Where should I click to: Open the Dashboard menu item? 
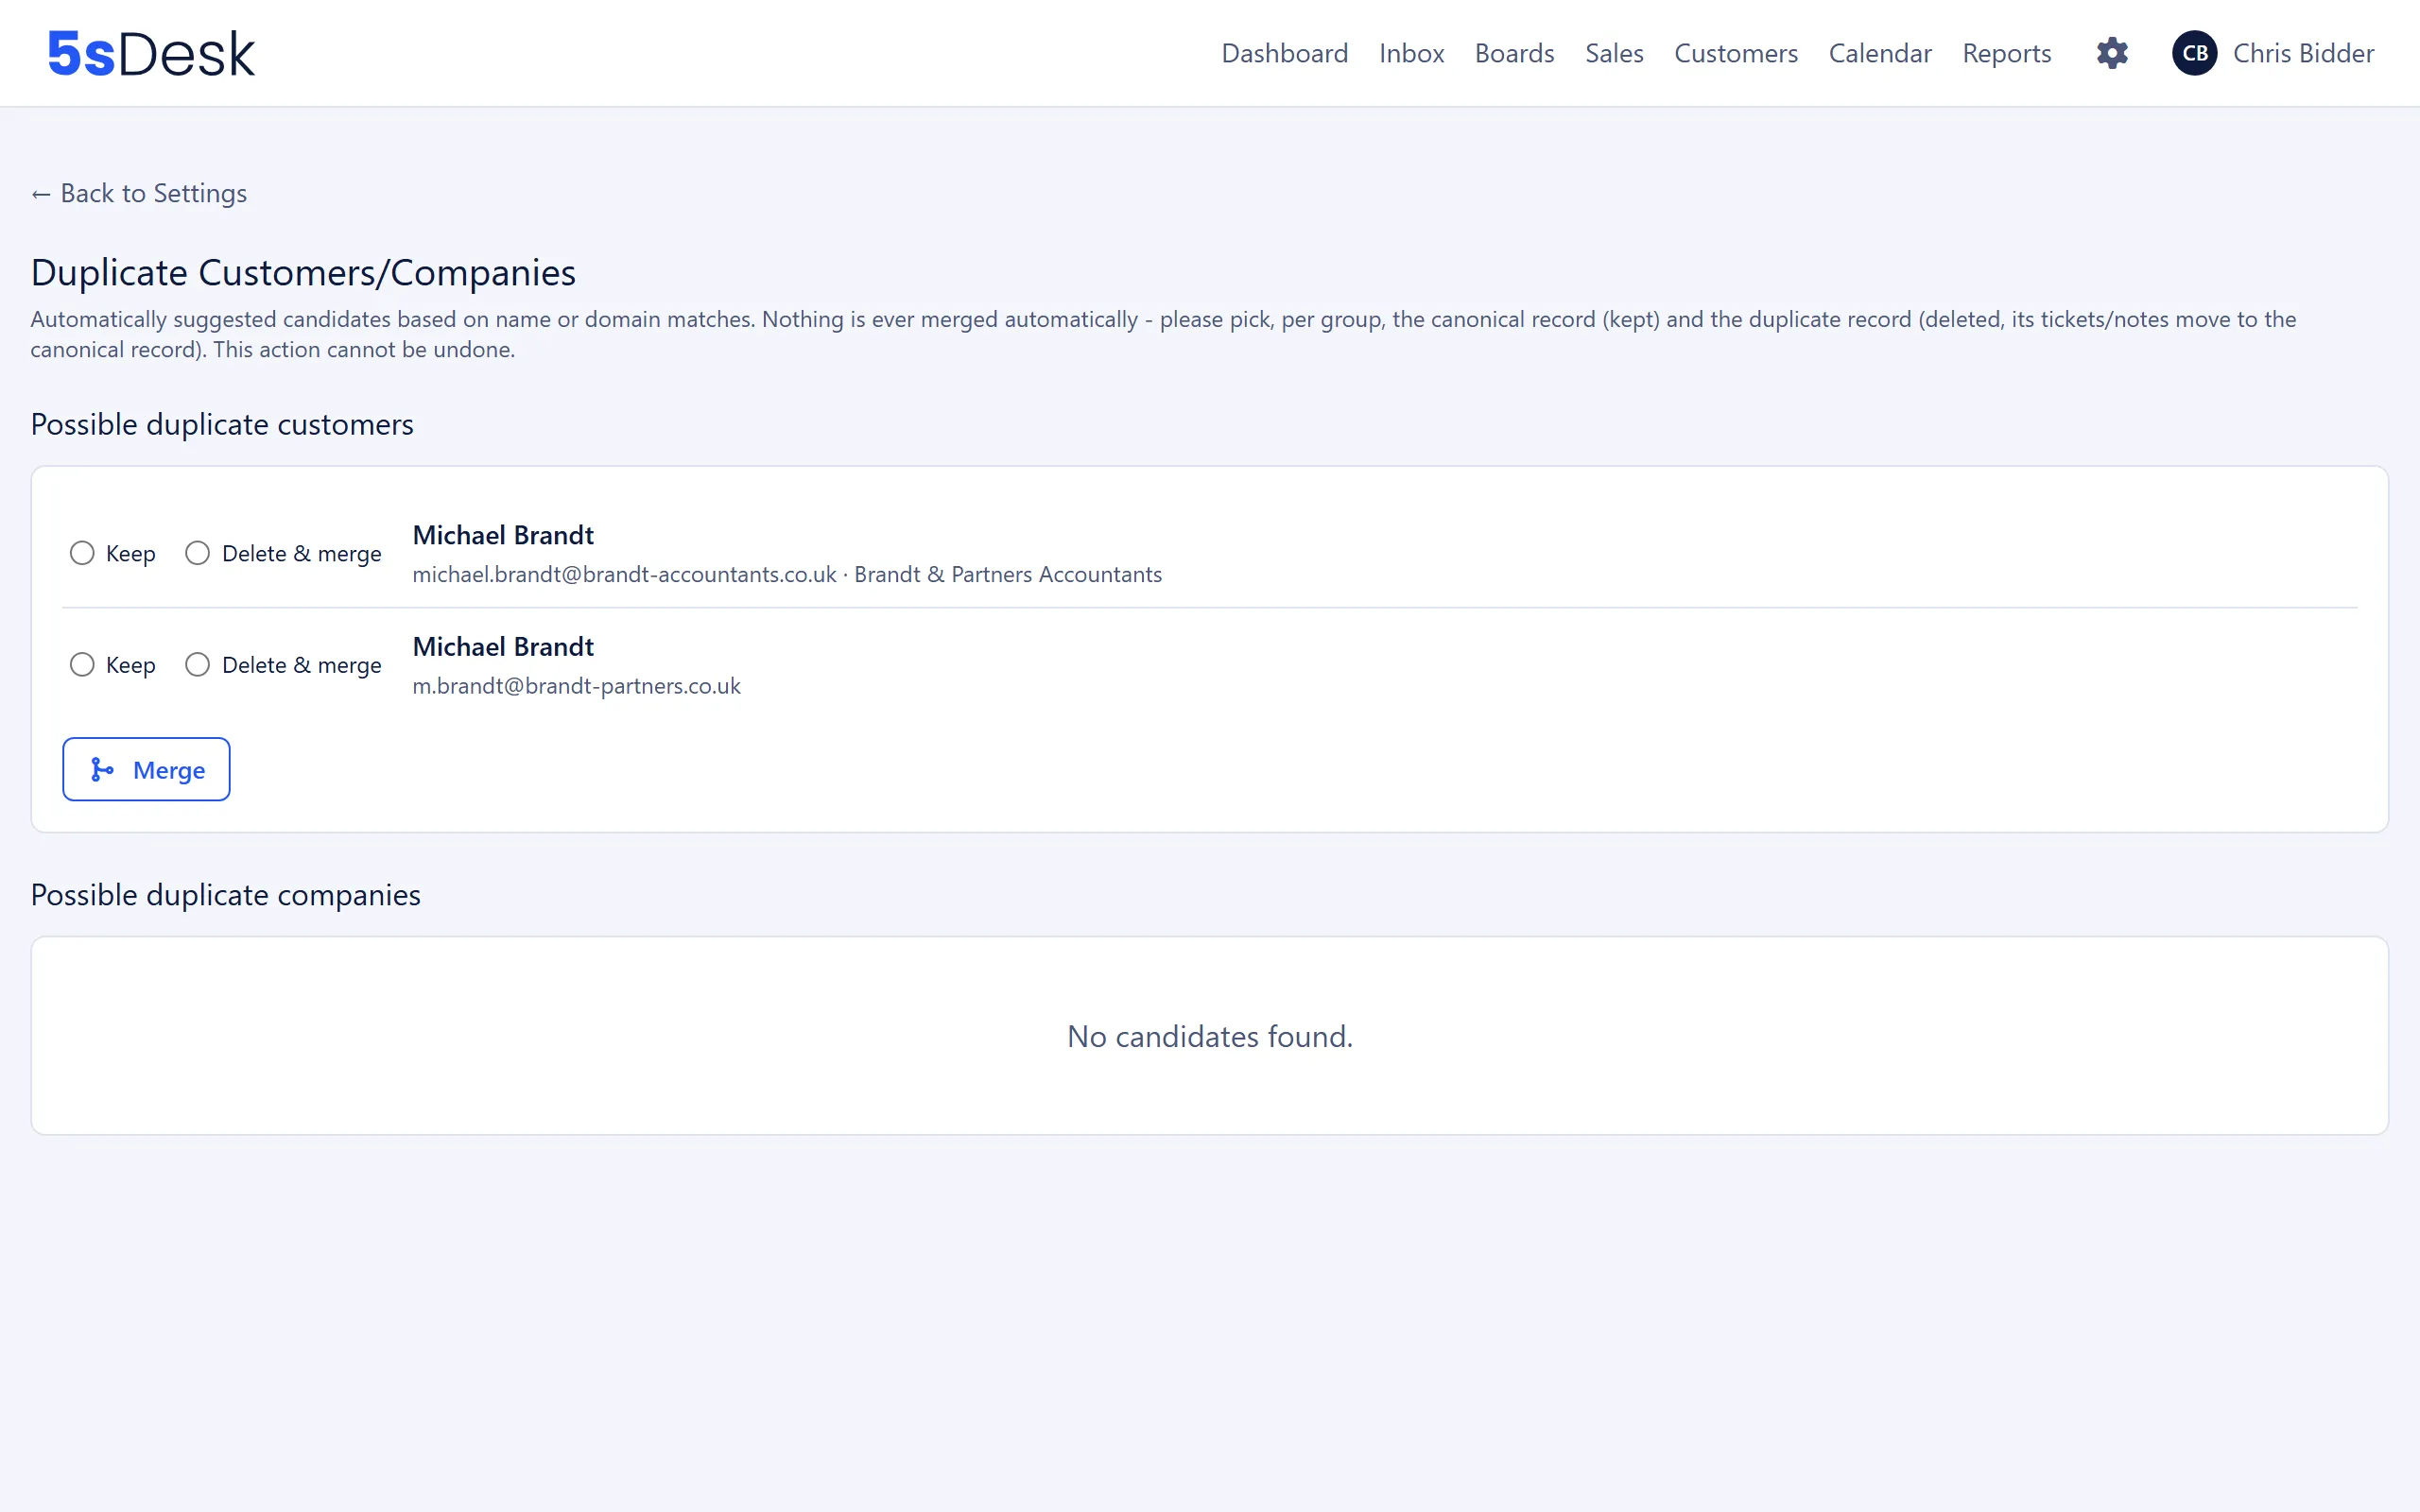click(x=1284, y=53)
